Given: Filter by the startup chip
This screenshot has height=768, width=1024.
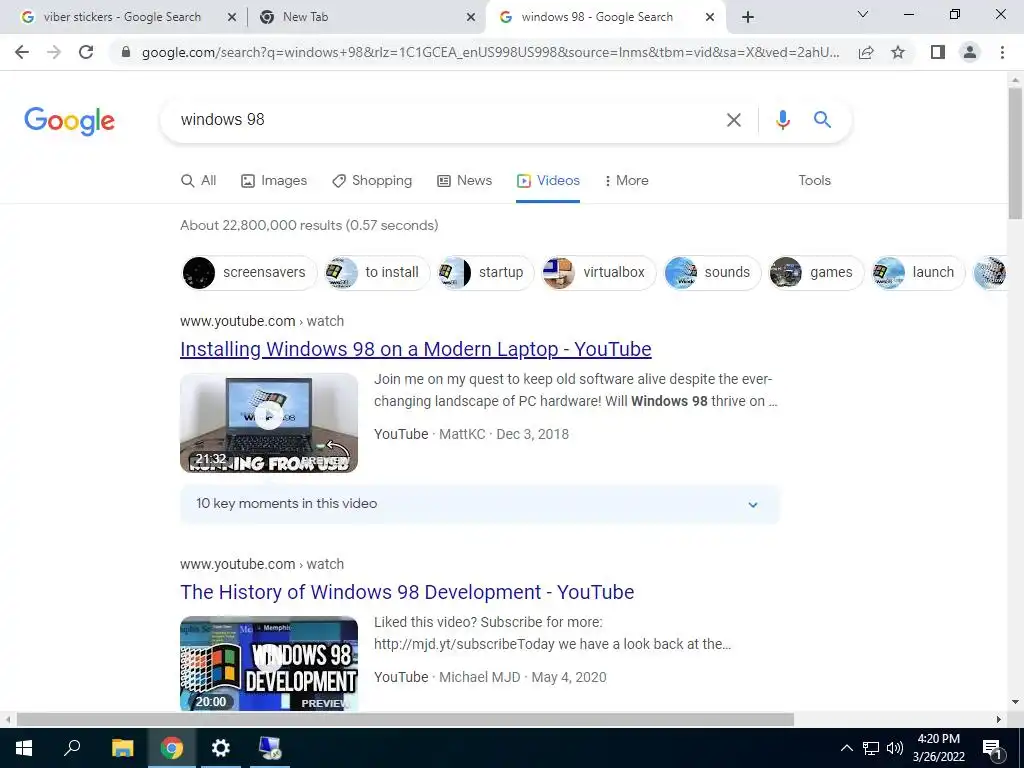Looking at the screenshot, I should click(486, 272).
